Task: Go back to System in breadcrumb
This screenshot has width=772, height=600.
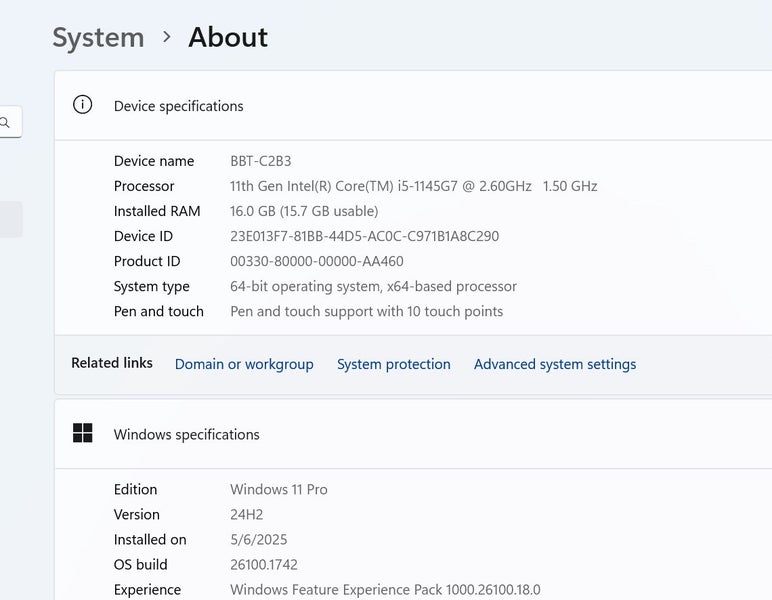Action: (98, 37)
